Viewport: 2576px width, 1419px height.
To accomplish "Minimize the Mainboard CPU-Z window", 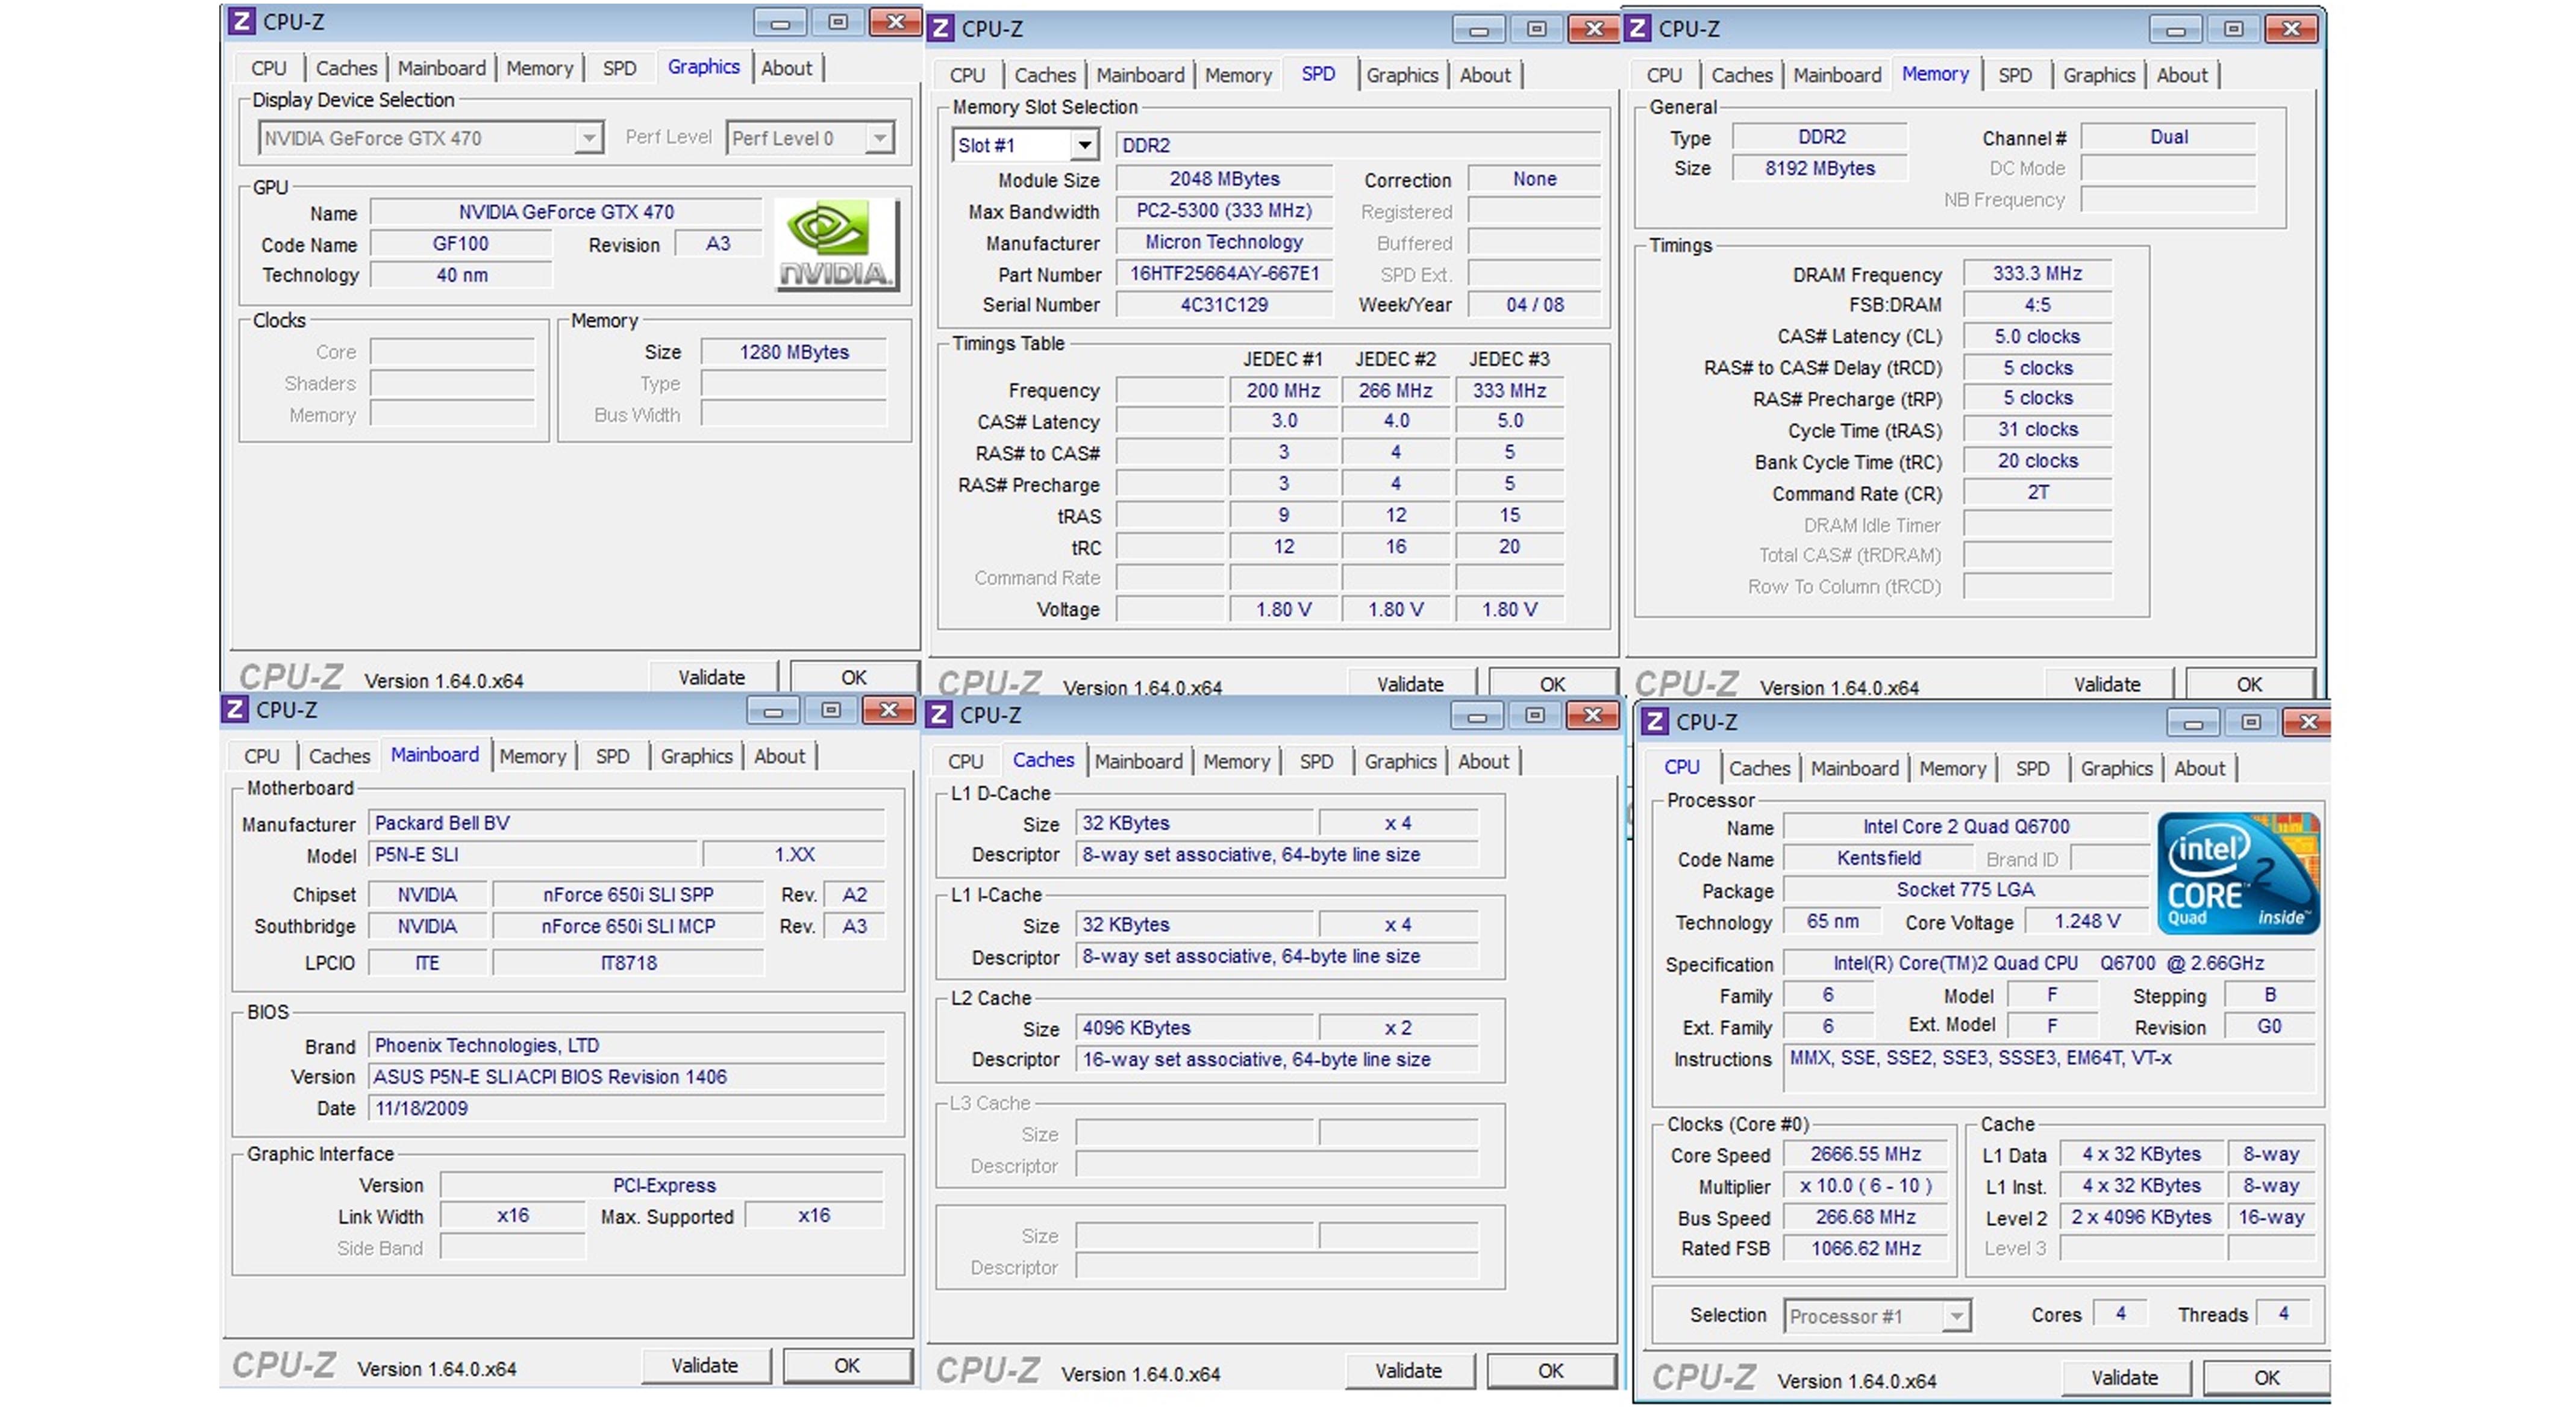I will pyautogui.click(x=774, y=710).
